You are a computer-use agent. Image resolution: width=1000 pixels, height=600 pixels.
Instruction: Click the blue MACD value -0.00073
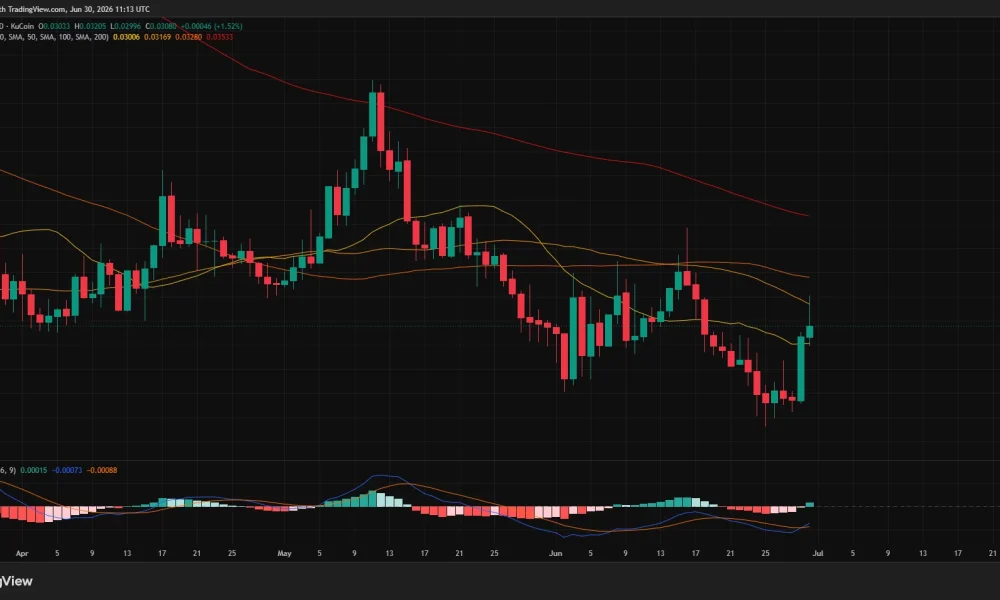click(67, 470)
